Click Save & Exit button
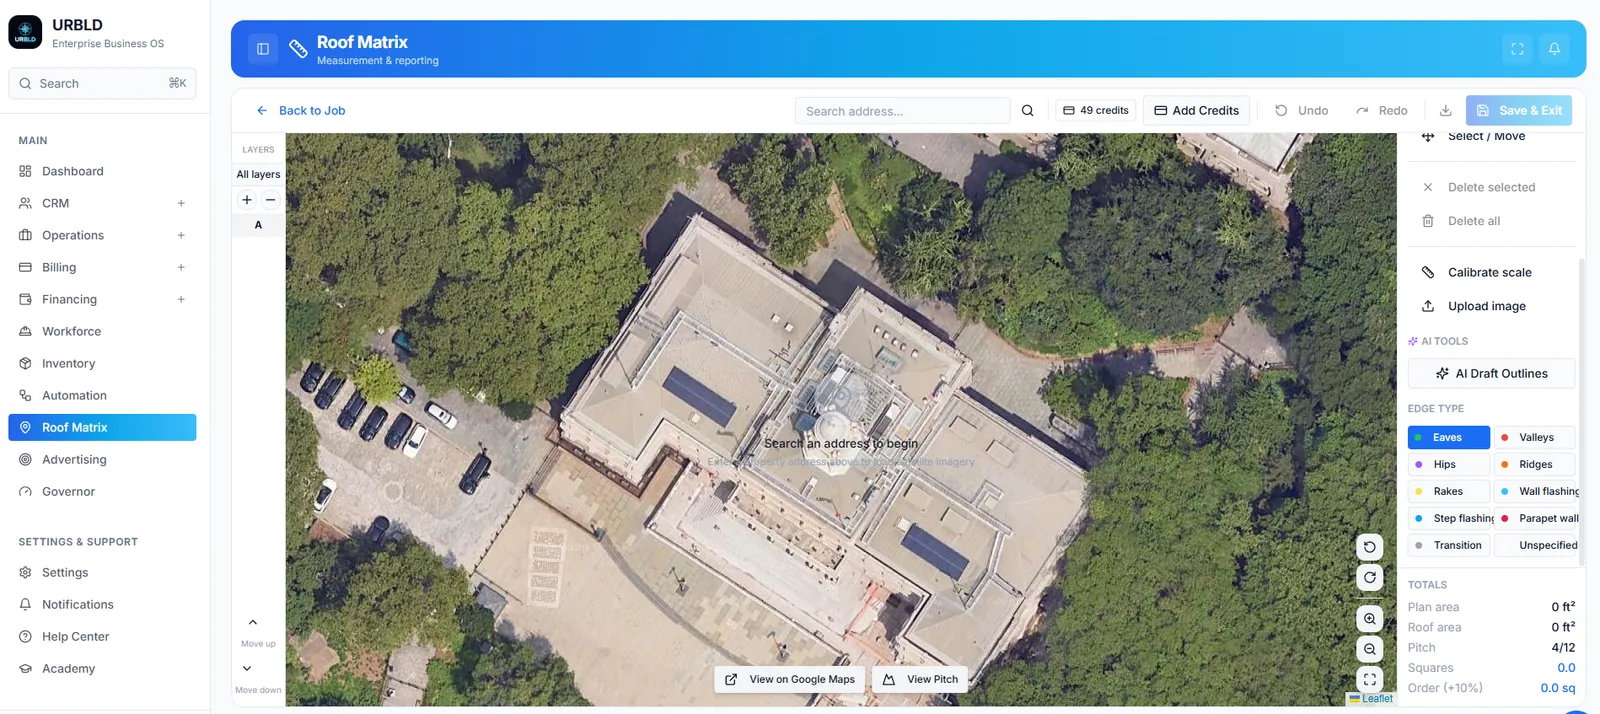This screenshot has height=714, width=1600. (1519, 111)
